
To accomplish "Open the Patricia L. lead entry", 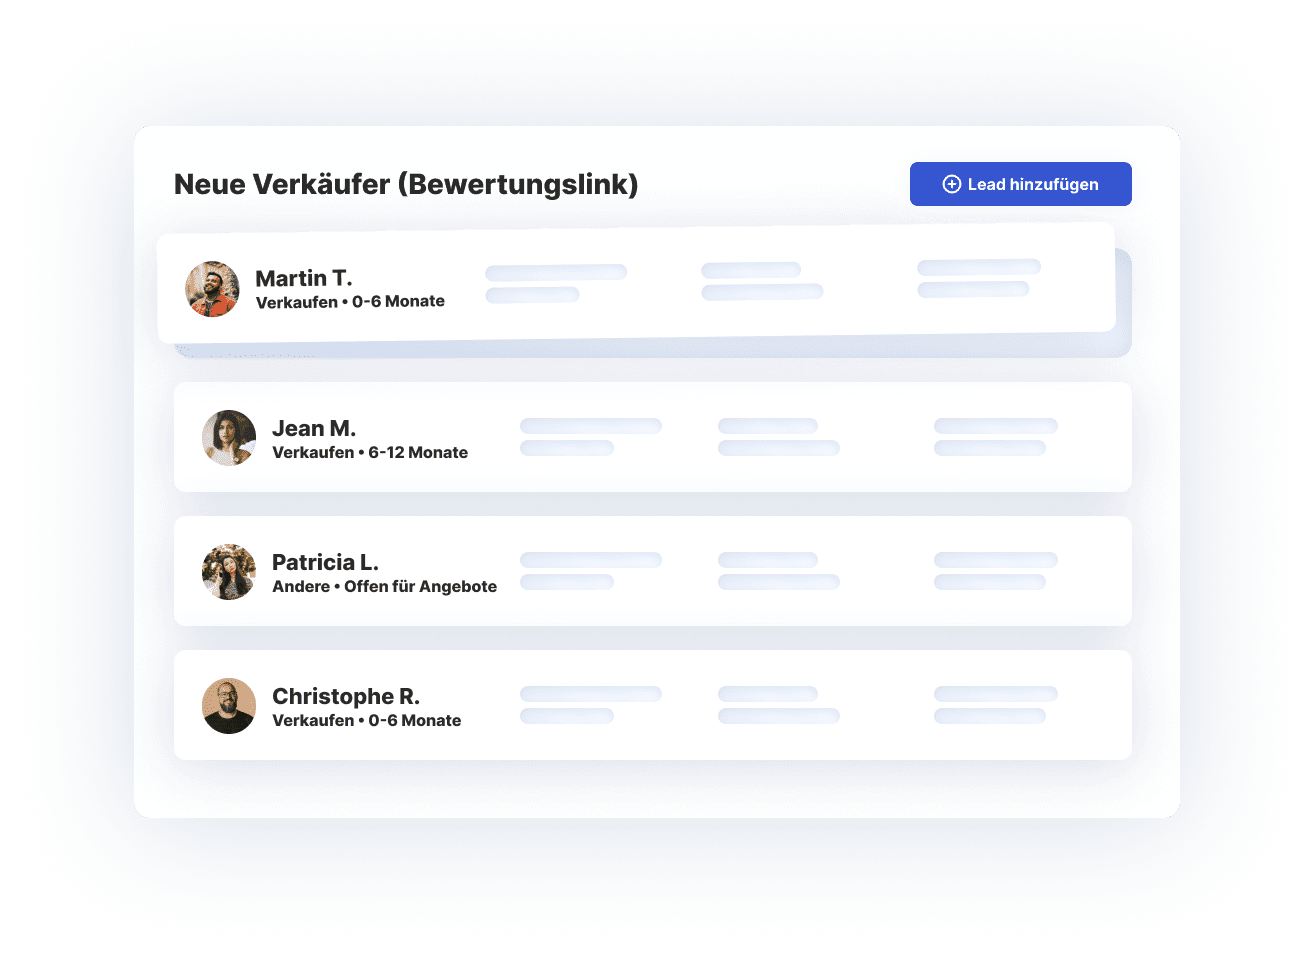I will click(x=653, y=571).
